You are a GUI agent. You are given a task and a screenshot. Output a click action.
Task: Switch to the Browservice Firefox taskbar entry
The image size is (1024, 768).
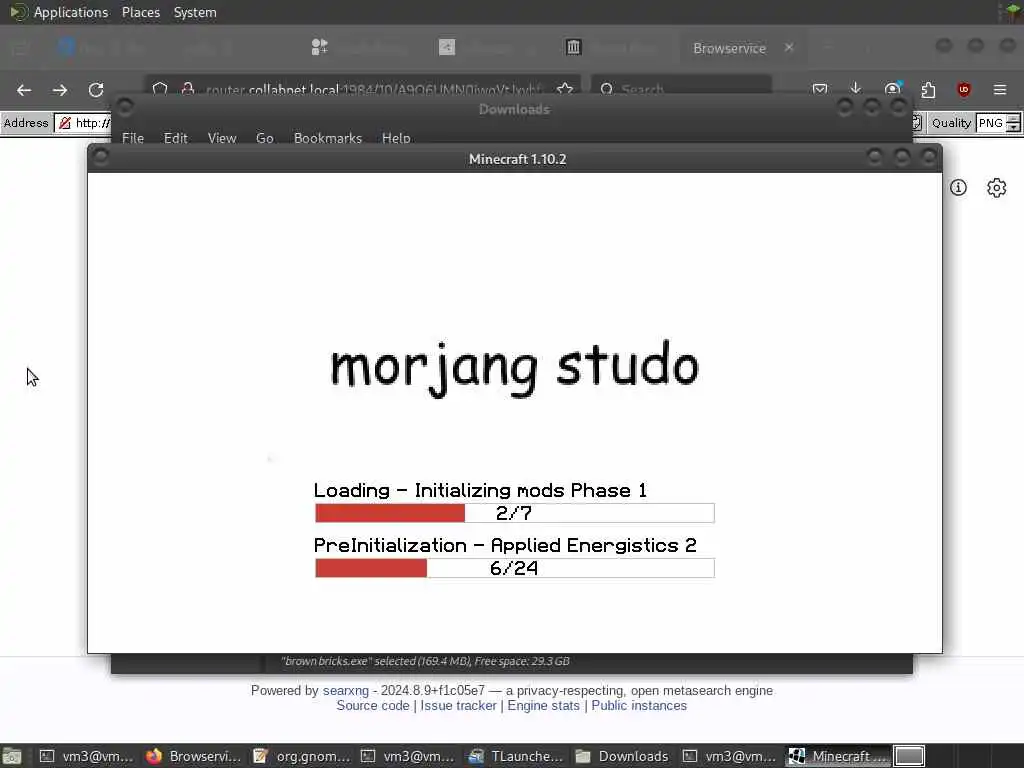tap(193, 756)
